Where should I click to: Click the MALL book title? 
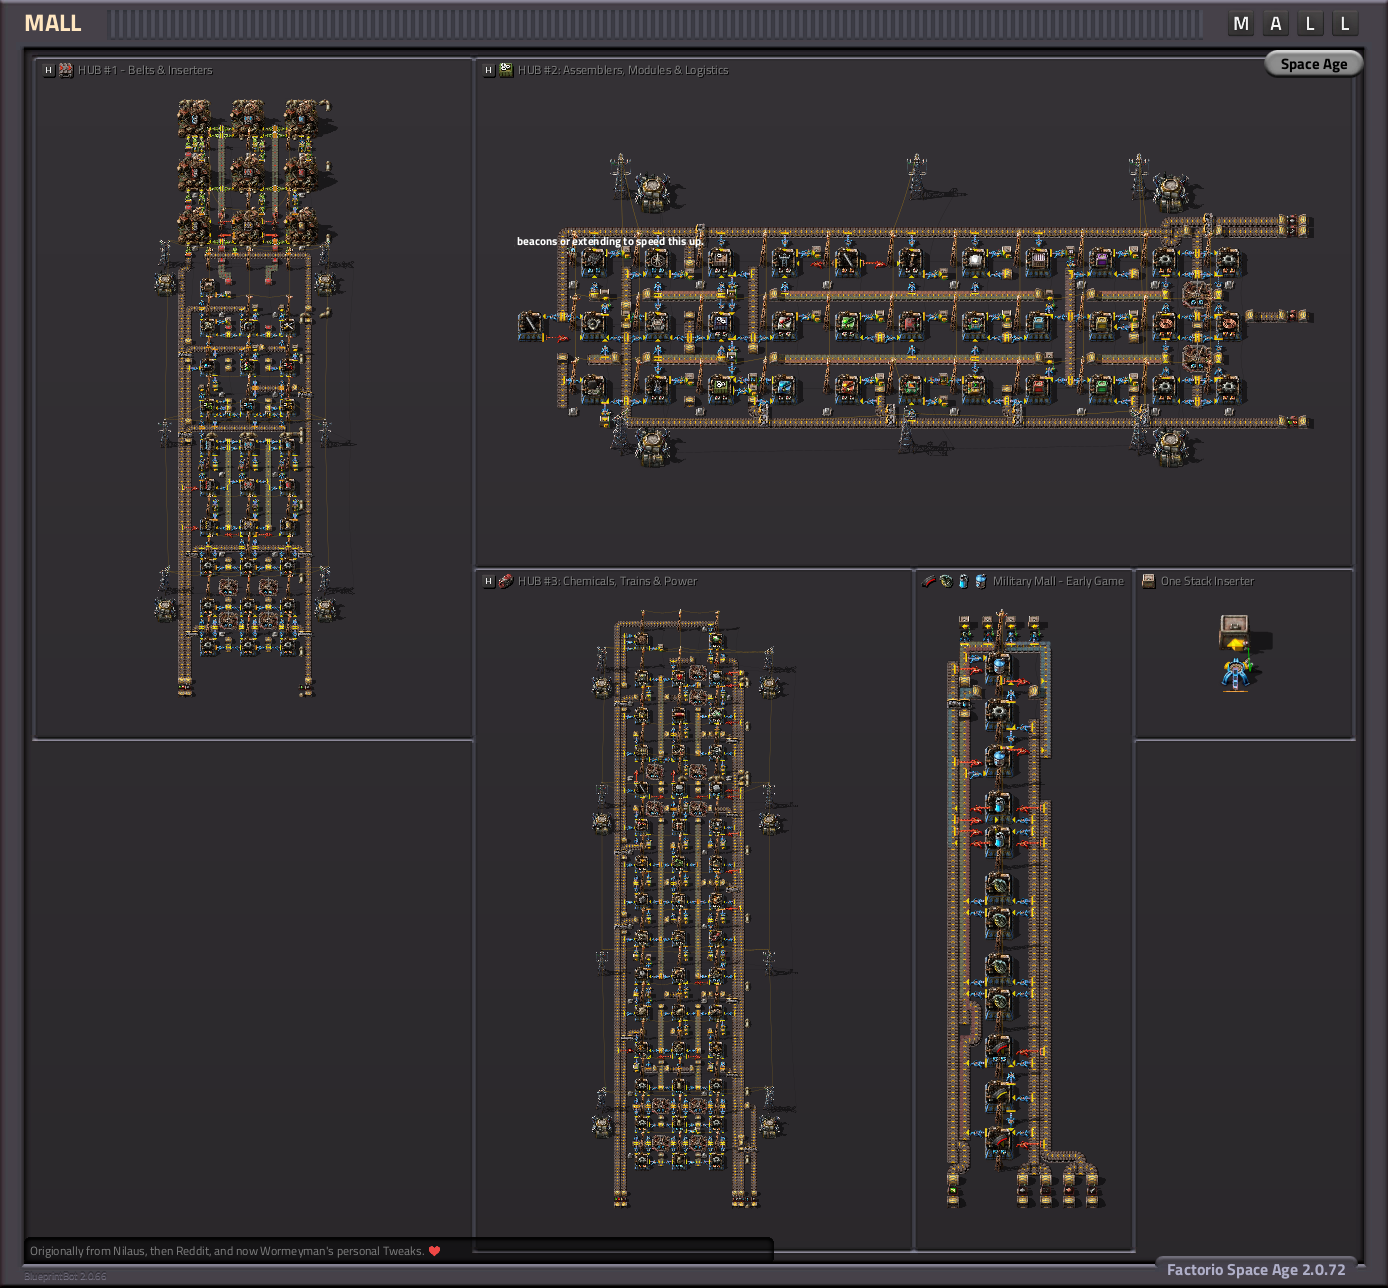(53, 24)
